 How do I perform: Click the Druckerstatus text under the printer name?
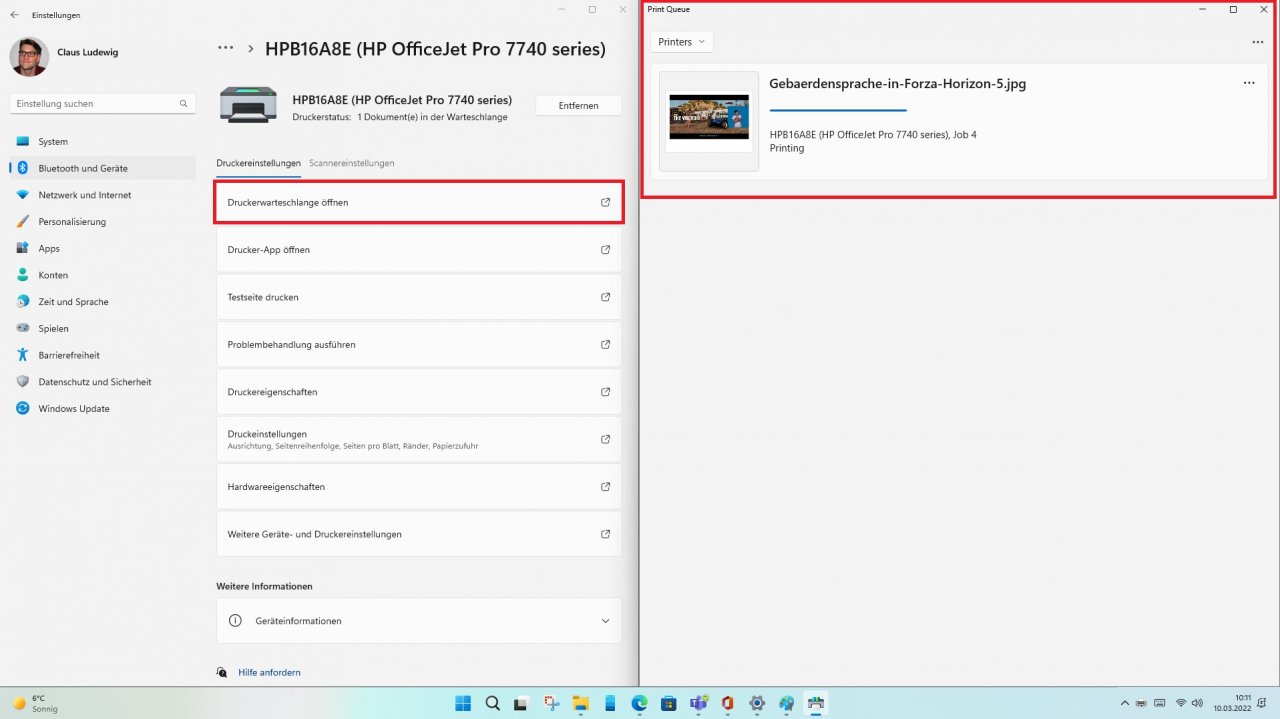(x=400, y=117)
